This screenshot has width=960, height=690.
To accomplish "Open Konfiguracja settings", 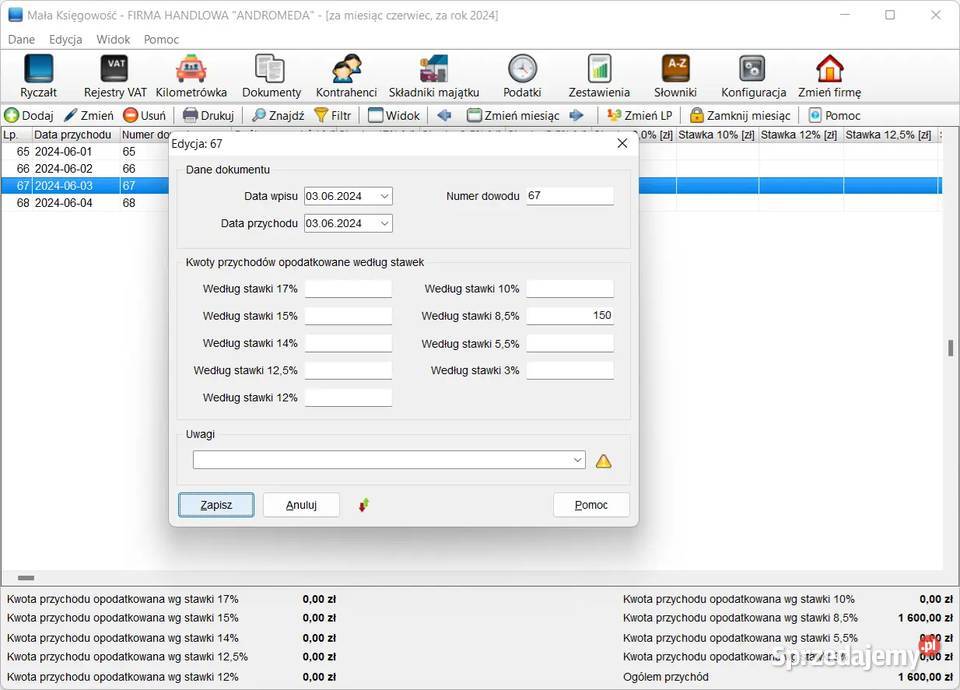I will pyautogui.click(x=753, y=76).
